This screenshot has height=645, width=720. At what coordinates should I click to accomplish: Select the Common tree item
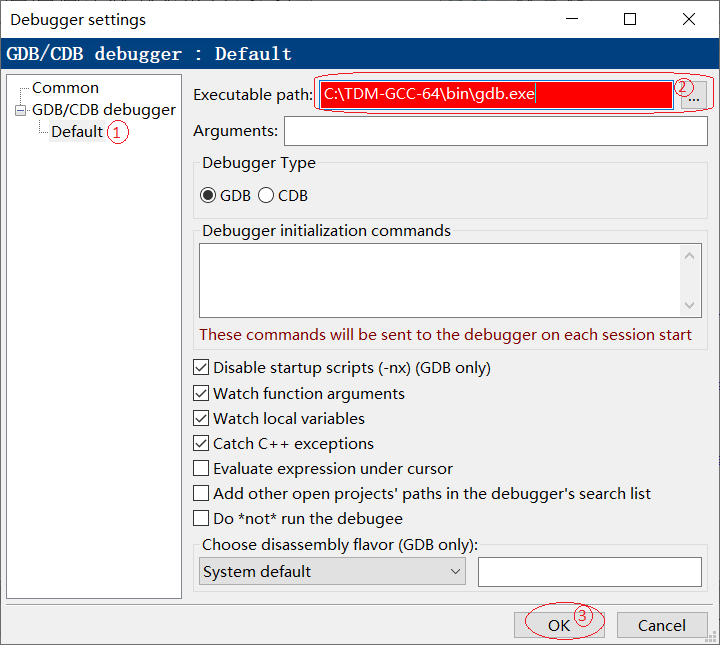pos(65,88)
